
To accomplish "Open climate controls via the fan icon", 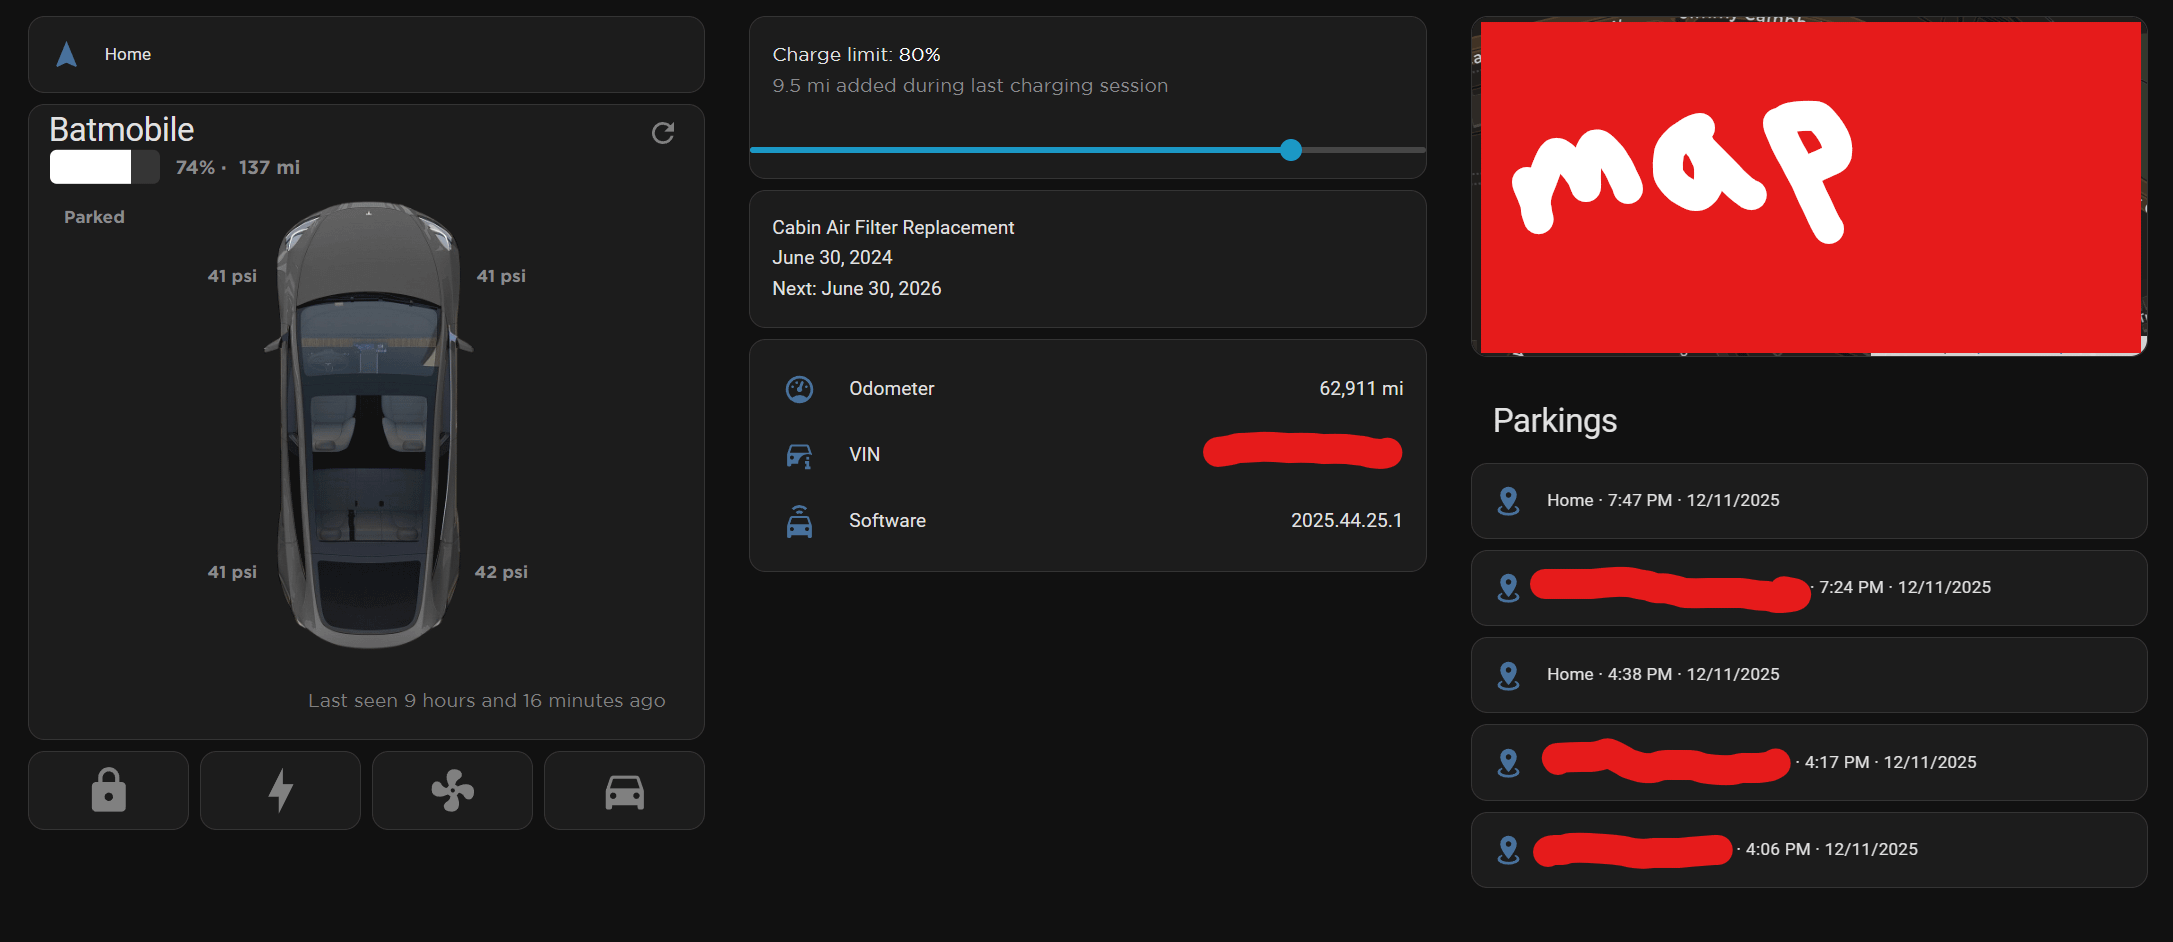I will point(452,790).
